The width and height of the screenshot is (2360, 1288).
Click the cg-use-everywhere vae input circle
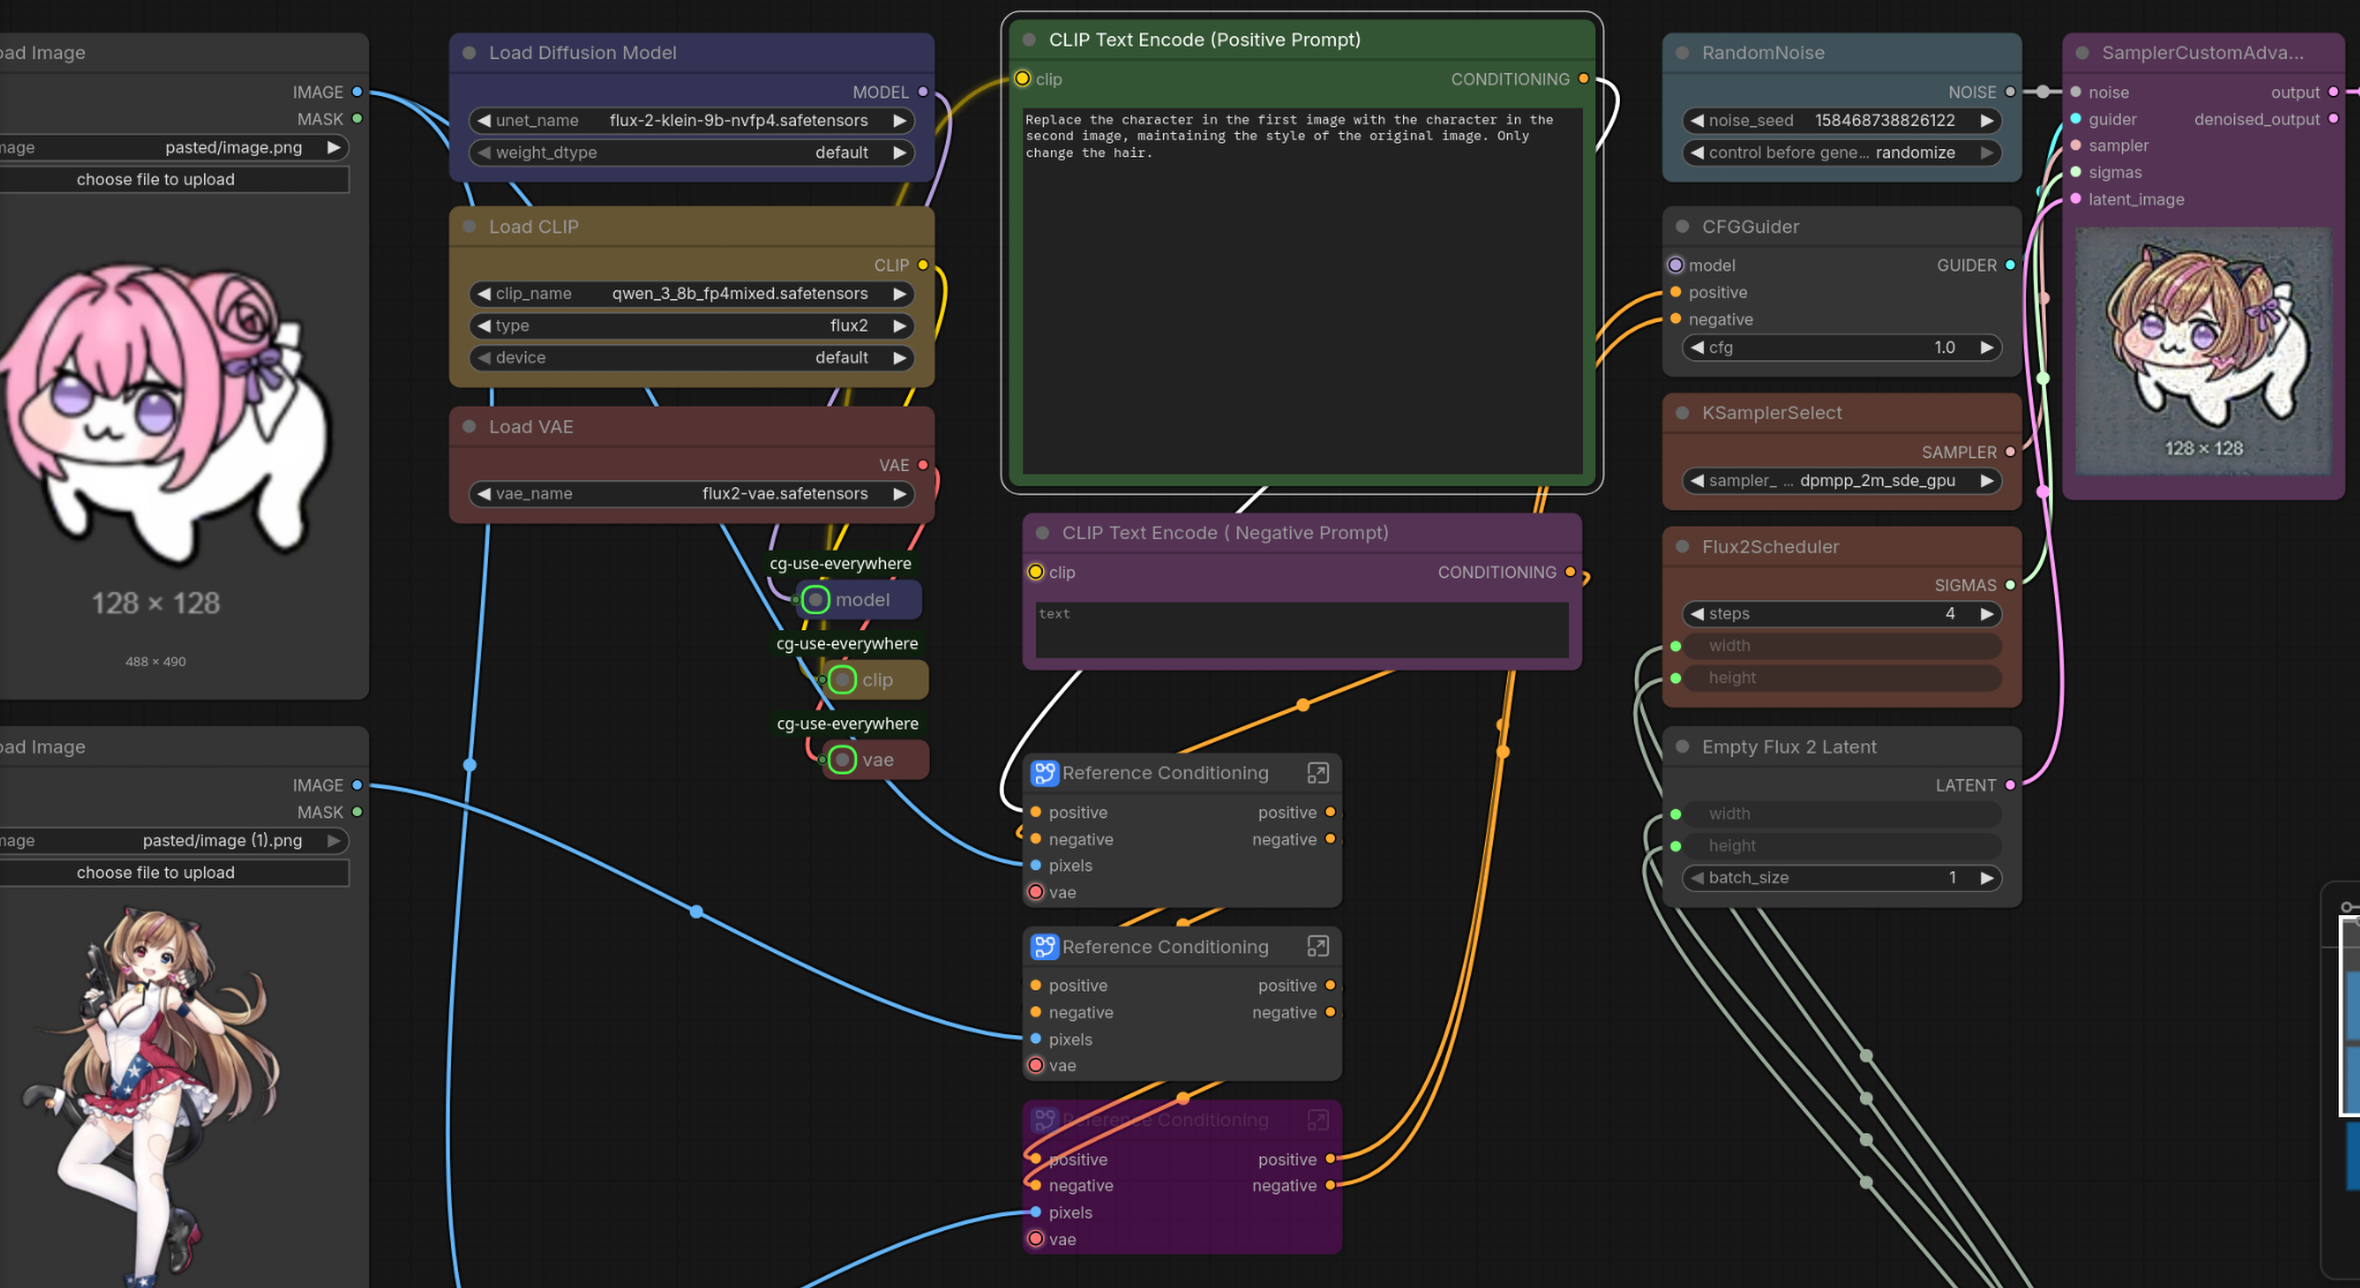click(x=842, y=760)
